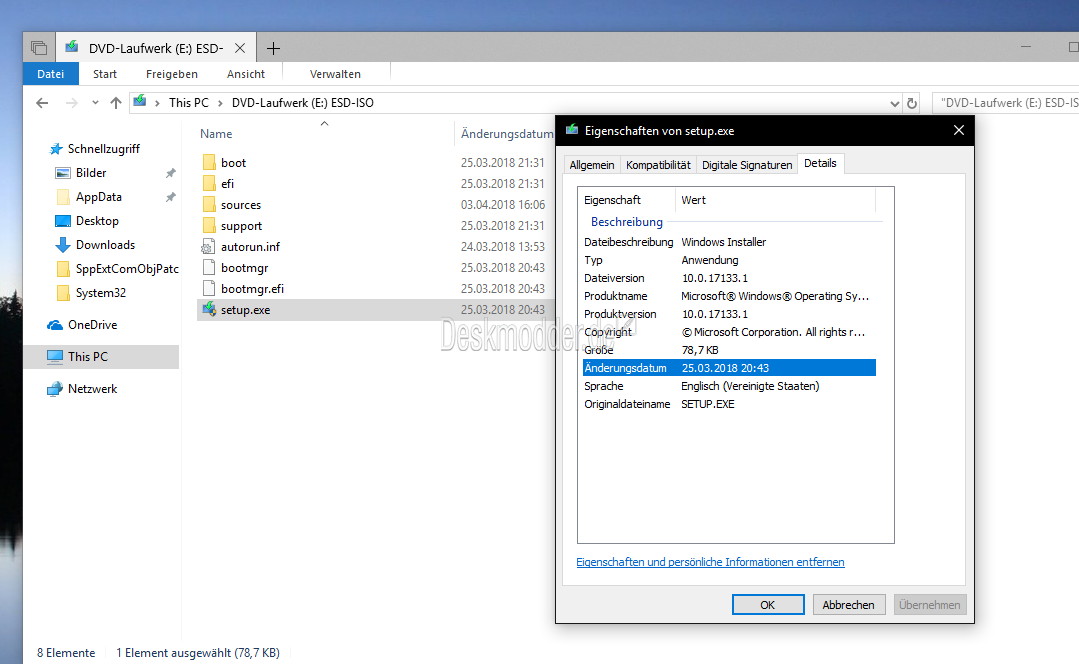The height and width of the screenshot is (664, 1079).
Task: Select Schnellzugriff in the navigation pane
Action: point(103,149)
